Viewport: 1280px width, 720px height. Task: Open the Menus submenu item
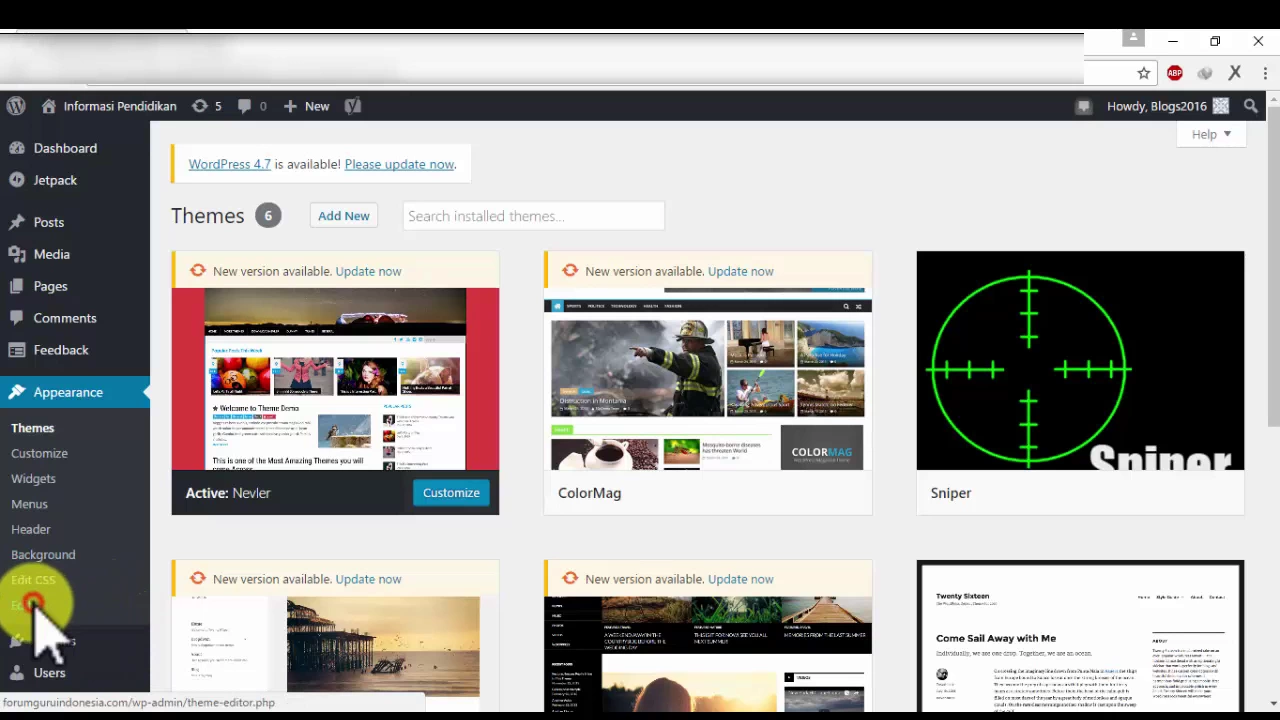29,504
